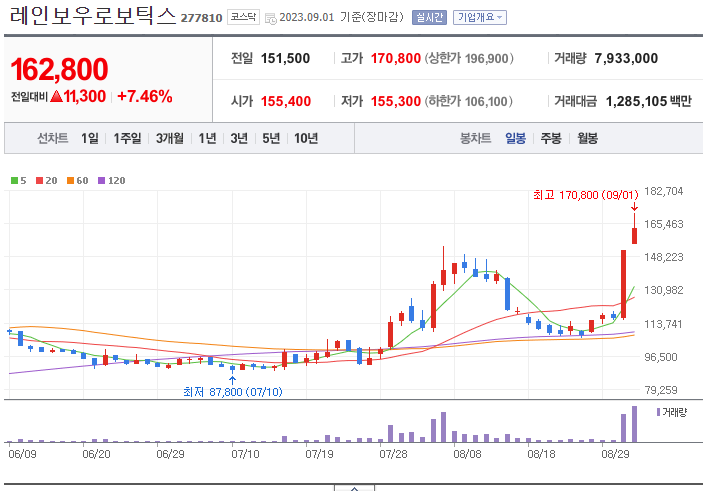Click the red up-triangle beside 11,300
The width and height of the screenshot is (703, 491).
pos(56,96)
